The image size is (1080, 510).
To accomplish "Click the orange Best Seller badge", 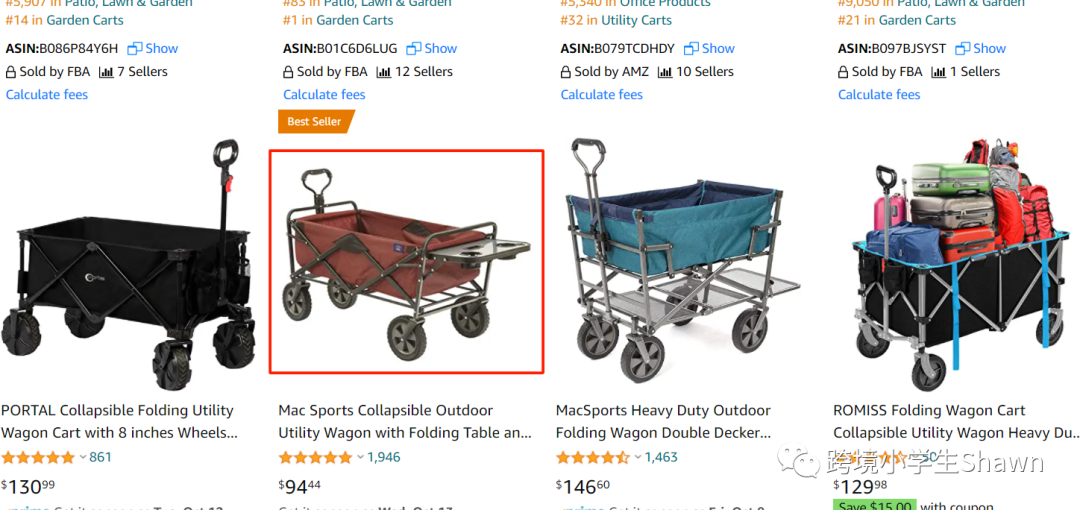I will tap(315, 122).
